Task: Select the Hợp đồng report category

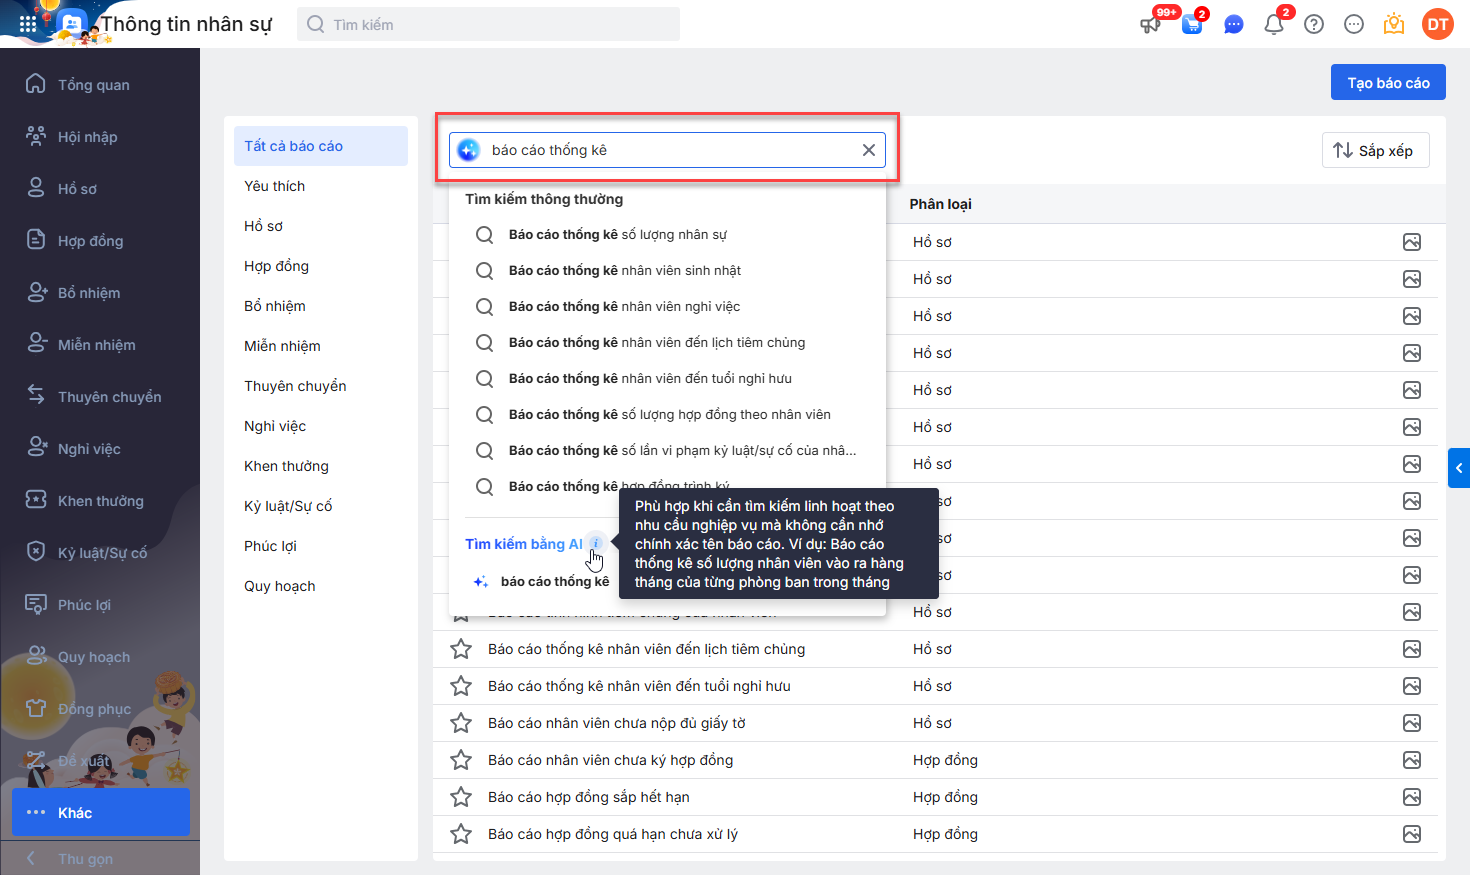Action: point(321,266)
